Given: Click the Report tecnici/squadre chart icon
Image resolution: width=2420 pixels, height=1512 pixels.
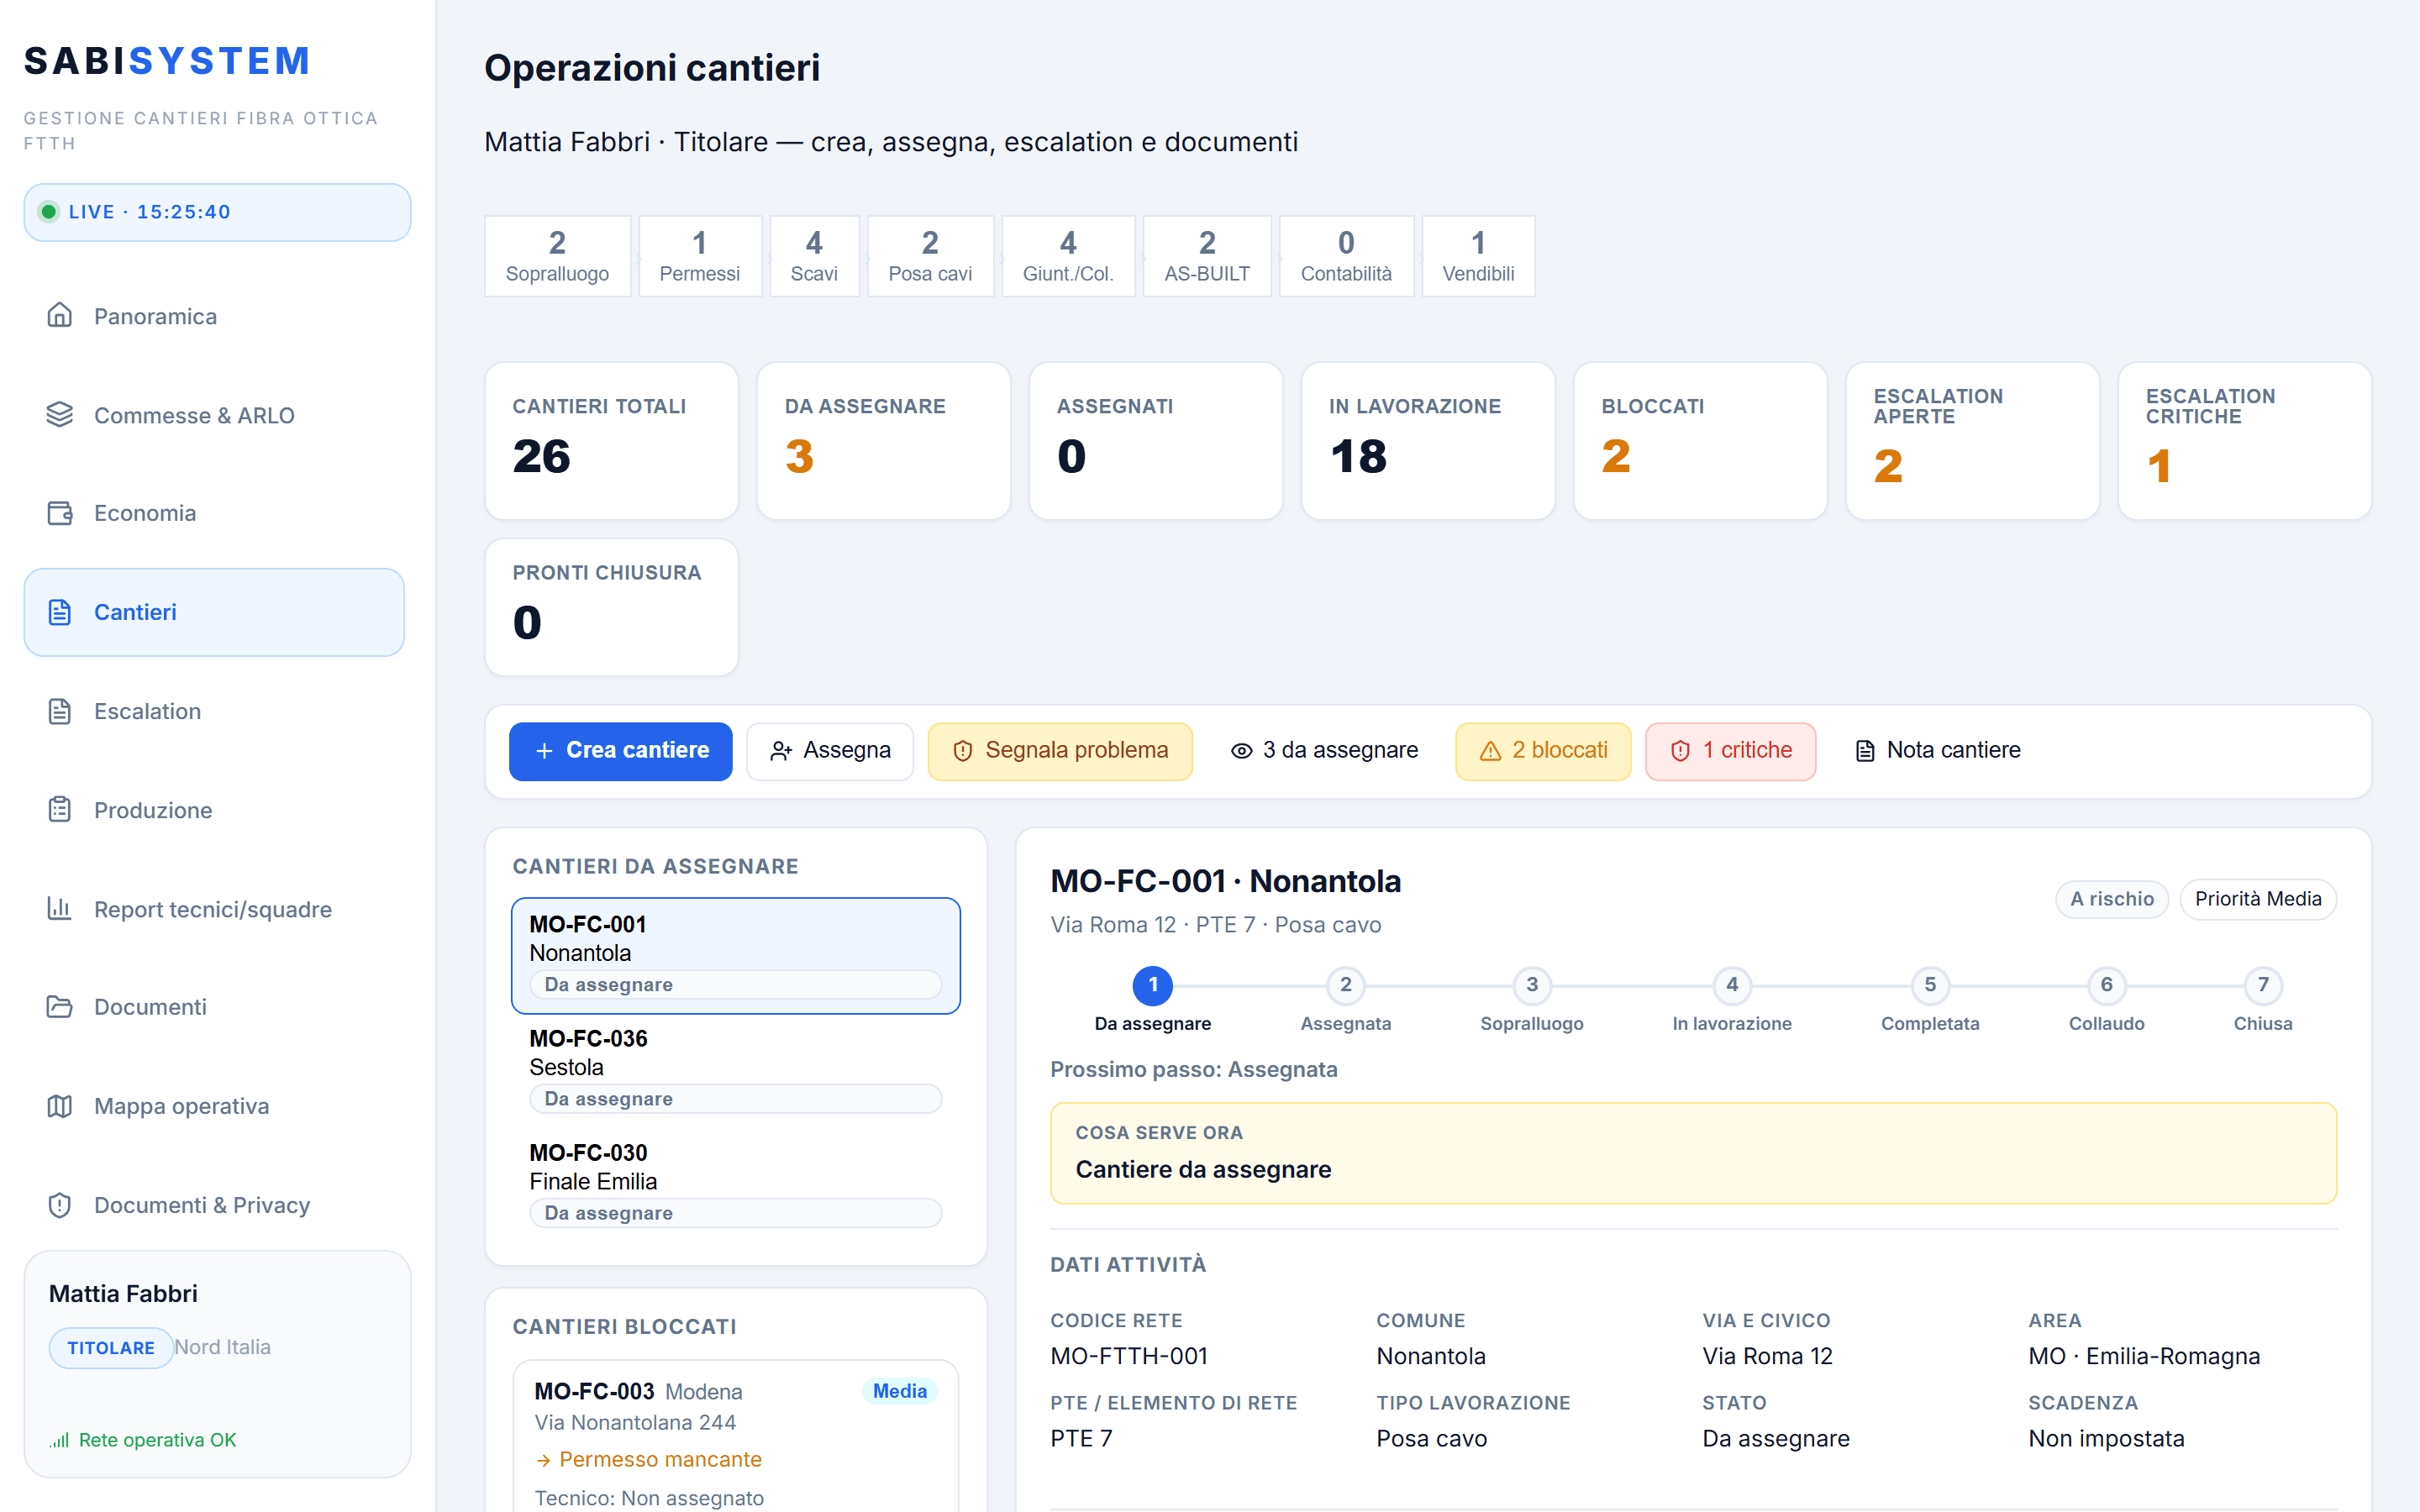Looking at the screenshot, I should pos(60,909).
